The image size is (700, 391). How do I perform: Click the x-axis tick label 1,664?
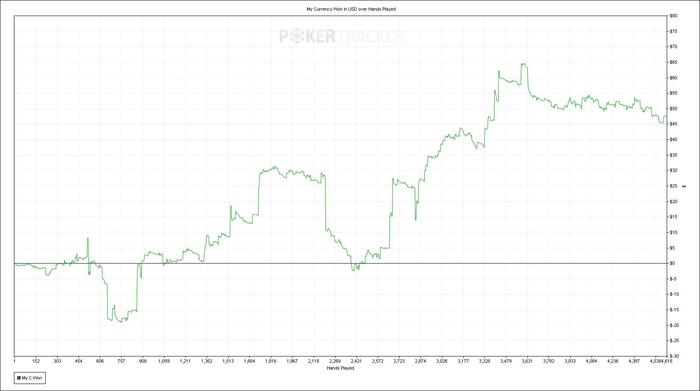point(250,361)
